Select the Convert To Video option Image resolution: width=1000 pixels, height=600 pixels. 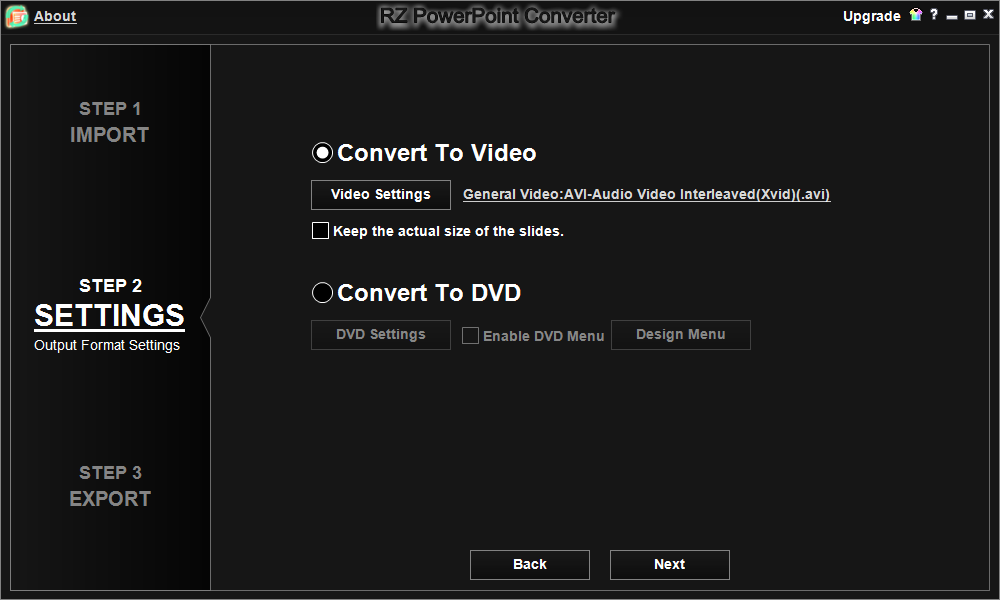322,152
